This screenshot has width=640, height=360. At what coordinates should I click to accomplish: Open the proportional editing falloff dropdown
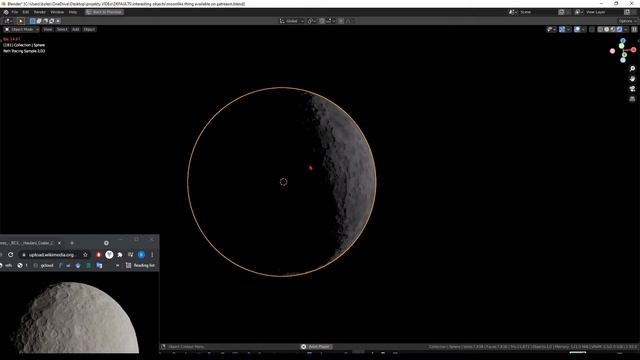[x=349, y=21]
